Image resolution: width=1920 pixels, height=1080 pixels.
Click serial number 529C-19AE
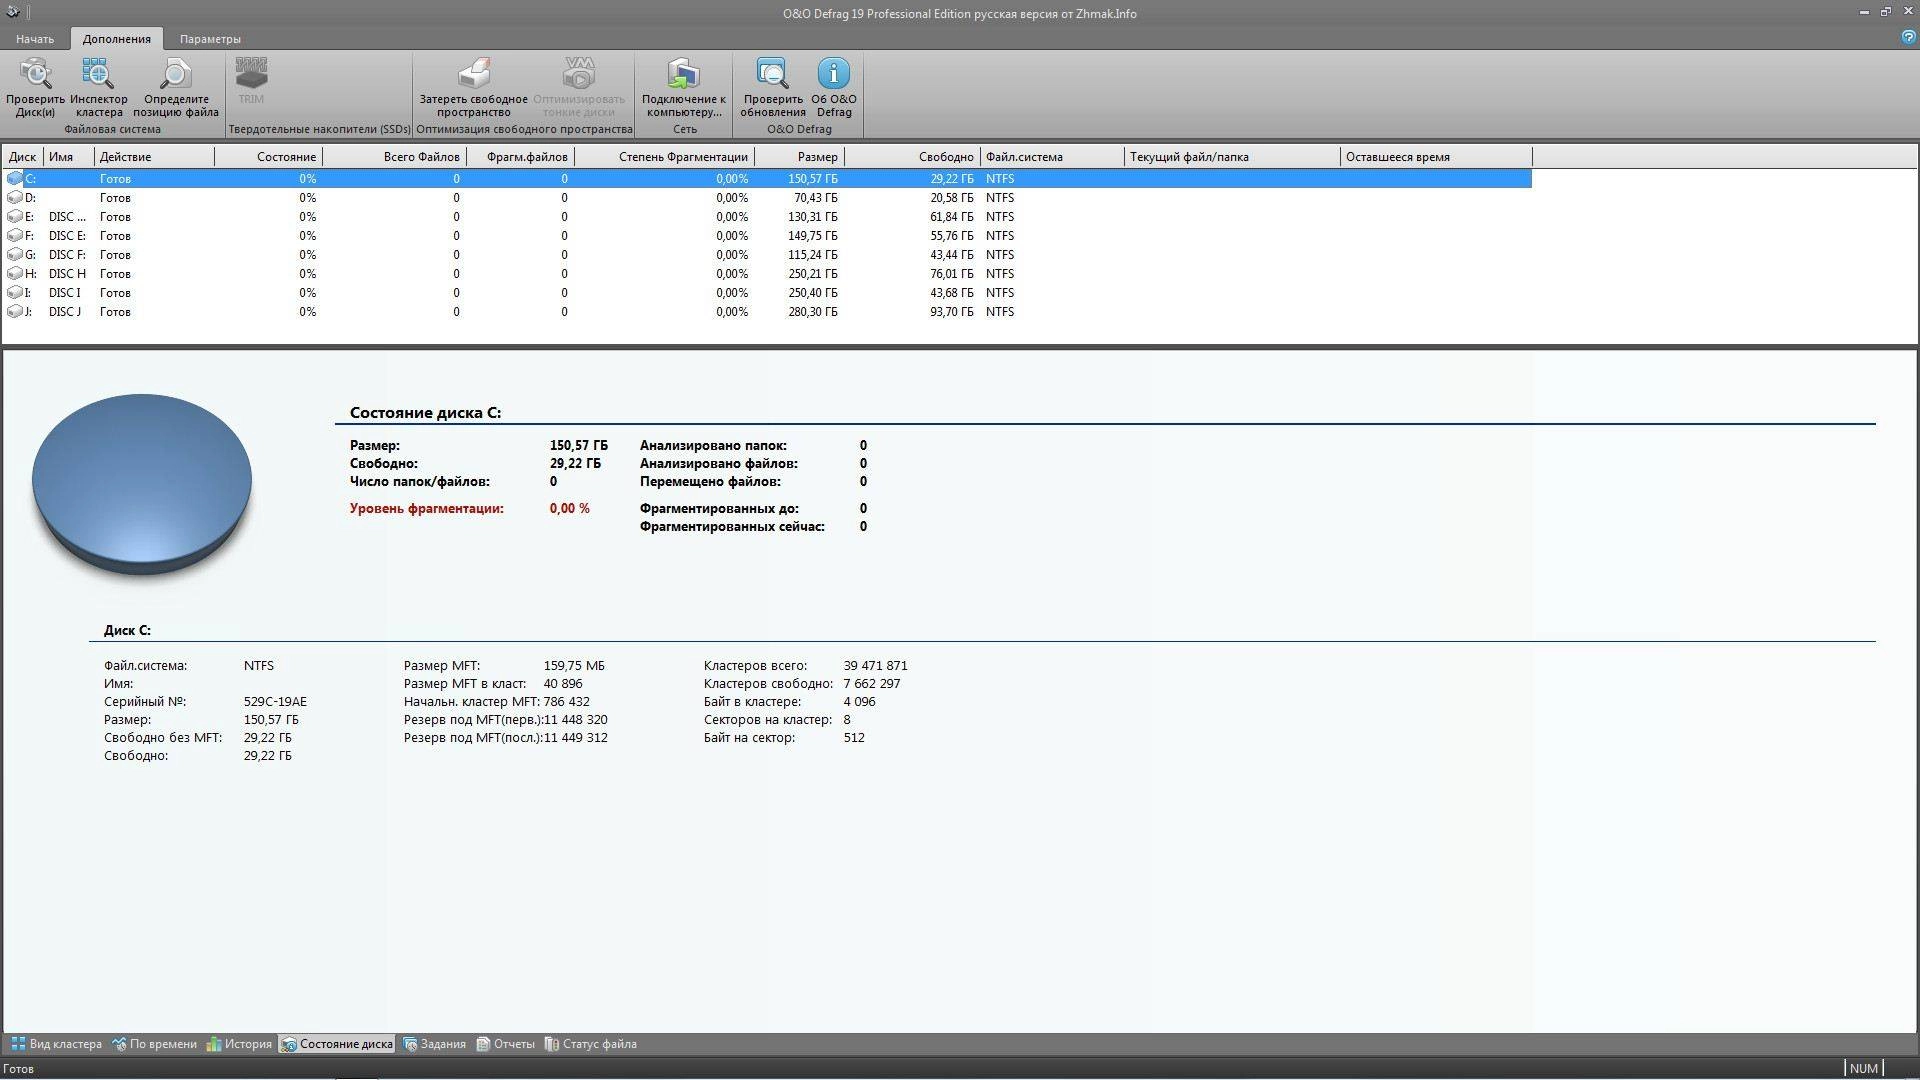click(275, 702)
